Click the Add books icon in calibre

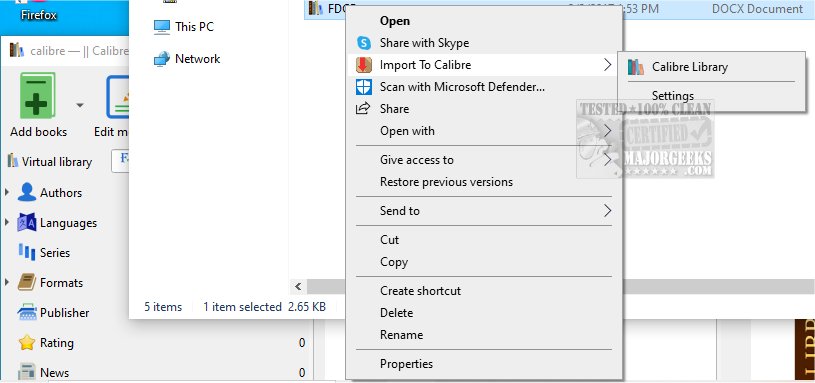coord(37,96)
